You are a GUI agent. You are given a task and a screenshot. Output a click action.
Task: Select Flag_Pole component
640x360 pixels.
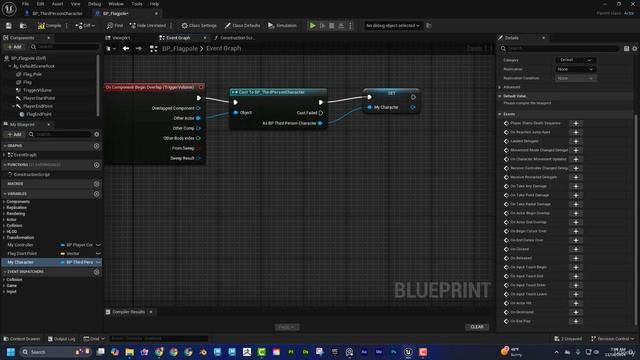point(32,74)
